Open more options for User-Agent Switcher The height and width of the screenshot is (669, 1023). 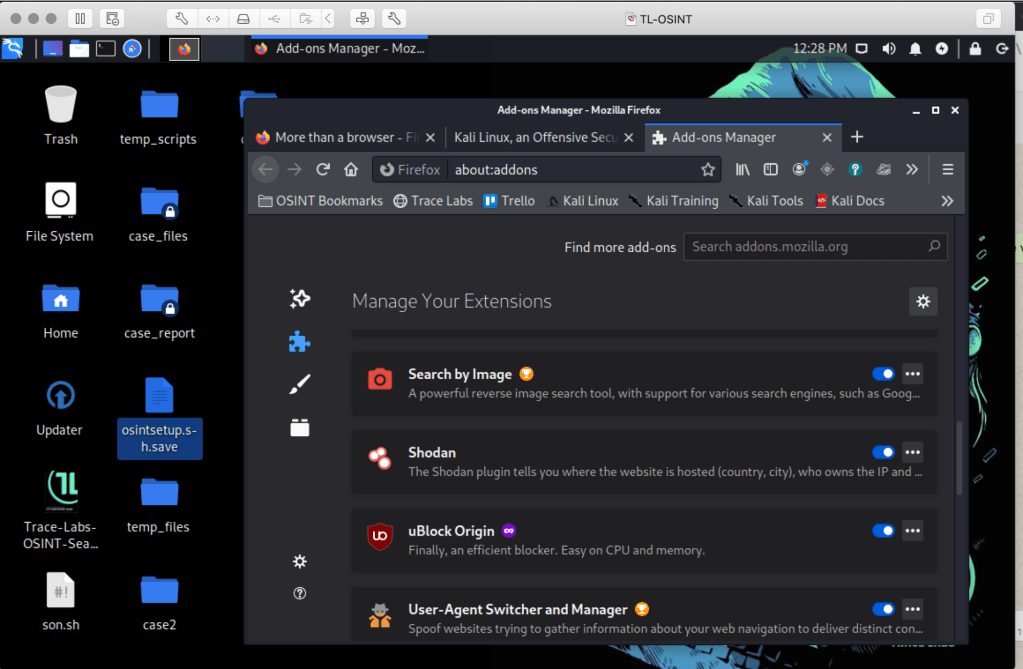[x=912, y=609]
